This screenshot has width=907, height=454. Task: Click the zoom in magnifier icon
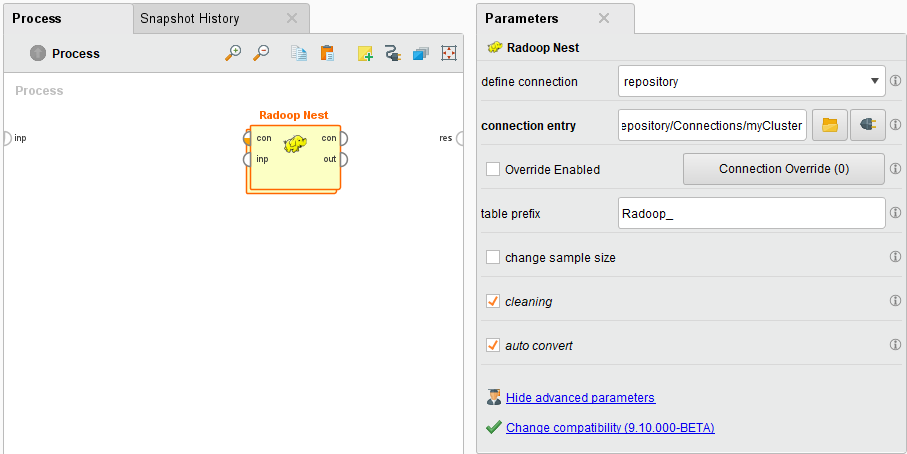pyautogui.click(x=233, y=53)
